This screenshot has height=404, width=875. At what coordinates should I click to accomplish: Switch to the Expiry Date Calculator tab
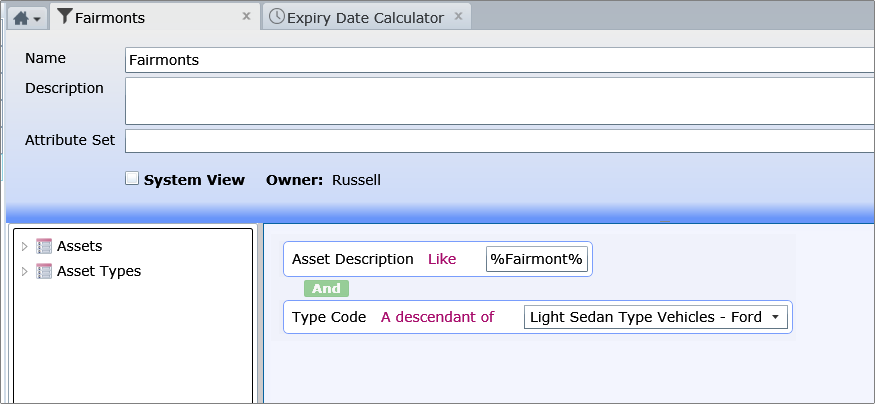tap(366, 18)
